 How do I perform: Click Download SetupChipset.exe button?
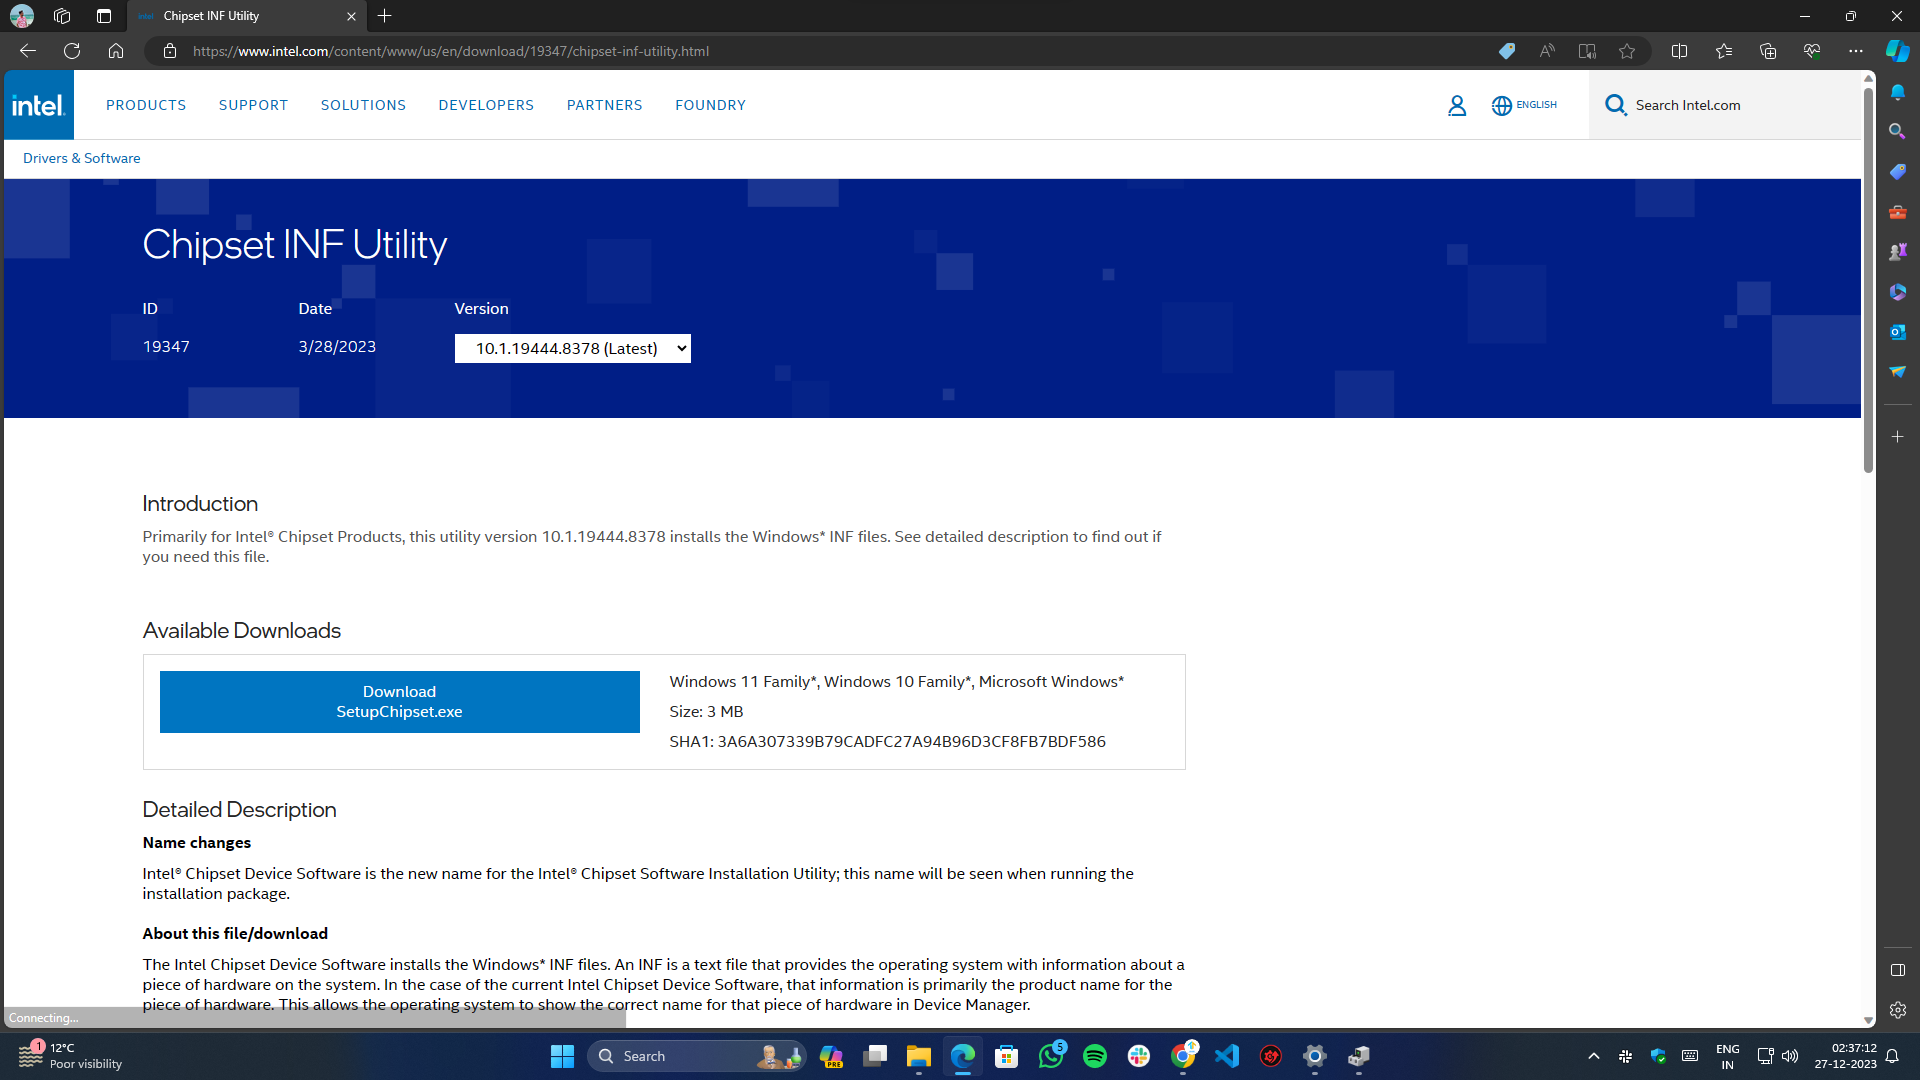click(x=400, y=700)
